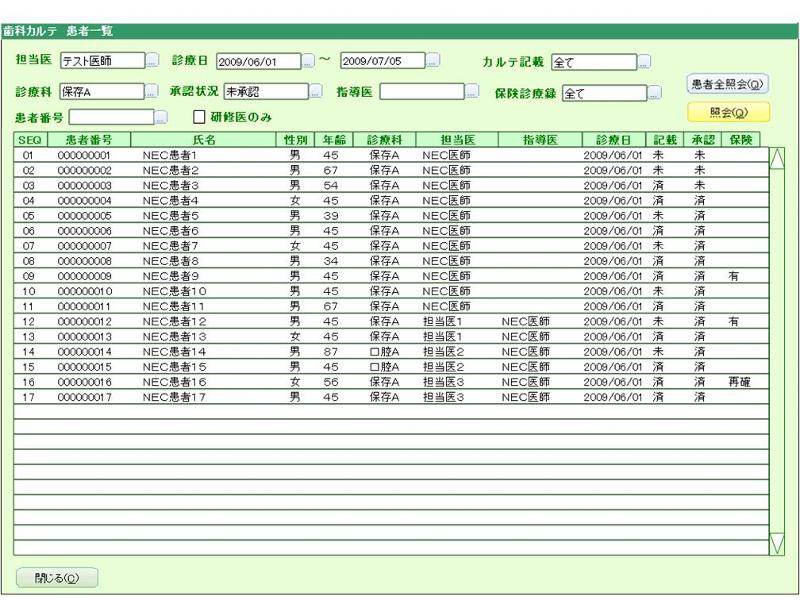Open the picker for the 診療日 start date

308,62
